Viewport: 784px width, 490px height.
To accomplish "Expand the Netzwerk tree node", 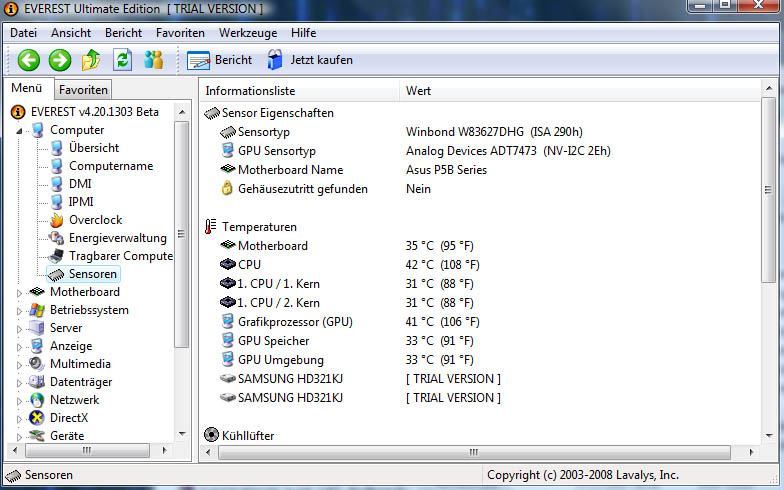I will pos(19,401).
